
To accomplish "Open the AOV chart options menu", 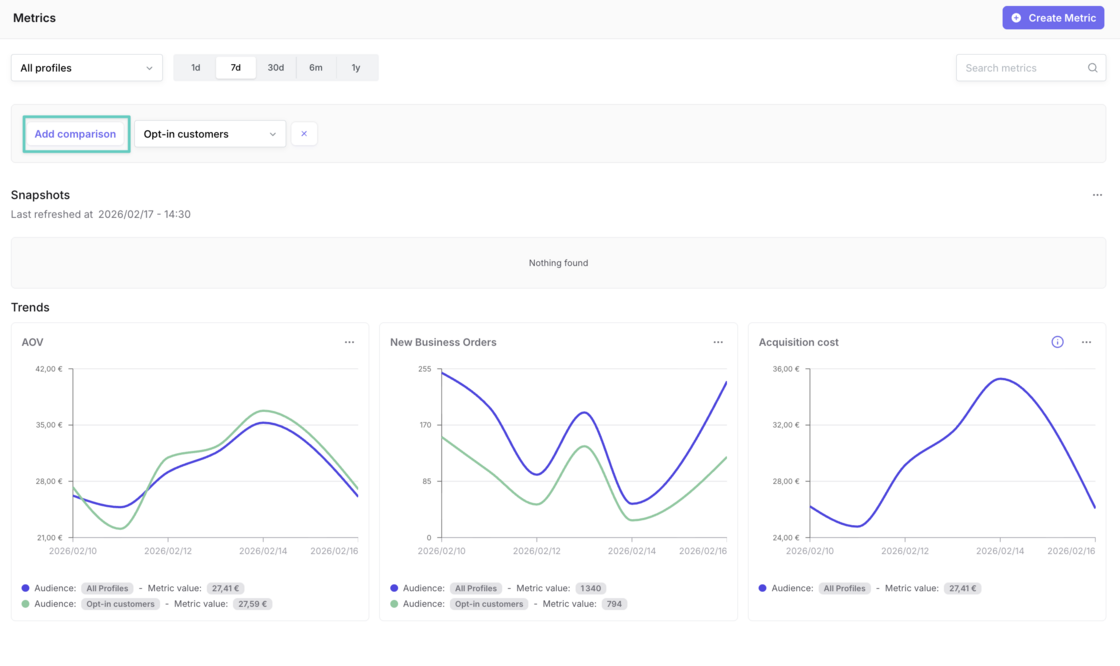I will 349,342.
